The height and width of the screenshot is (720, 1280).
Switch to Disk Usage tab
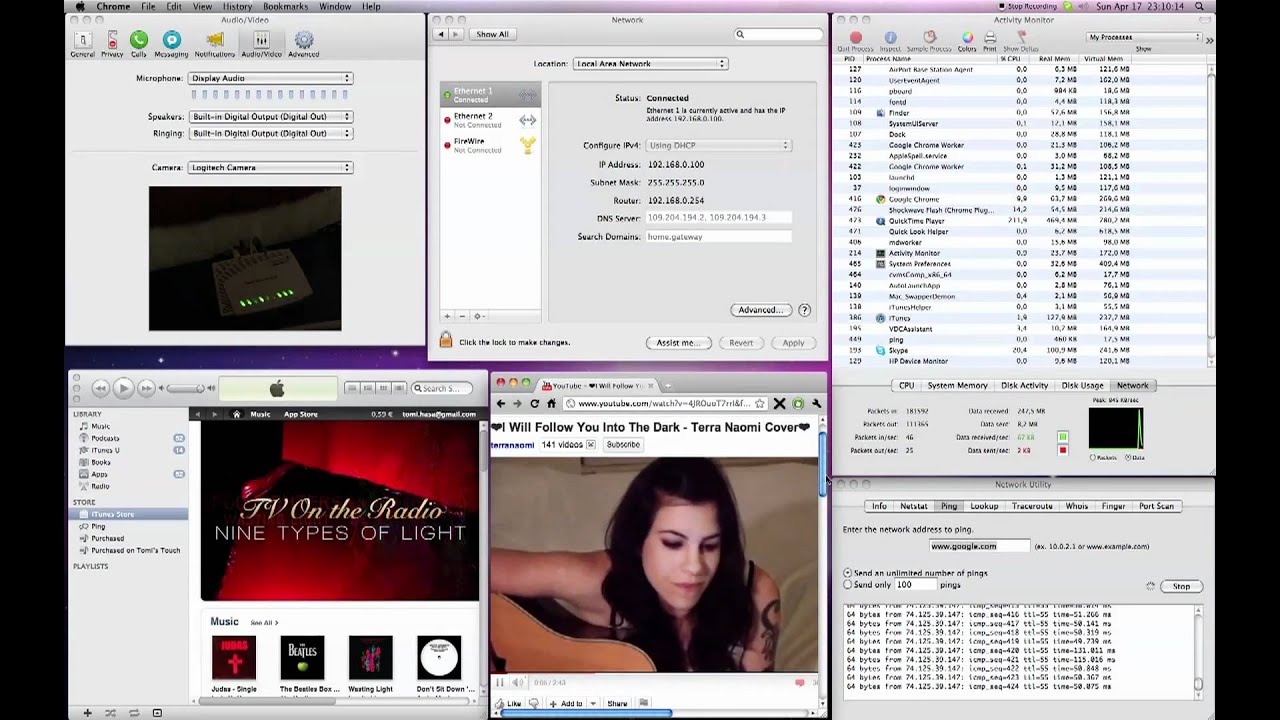pyautogui.click(x=1082, y=385)
